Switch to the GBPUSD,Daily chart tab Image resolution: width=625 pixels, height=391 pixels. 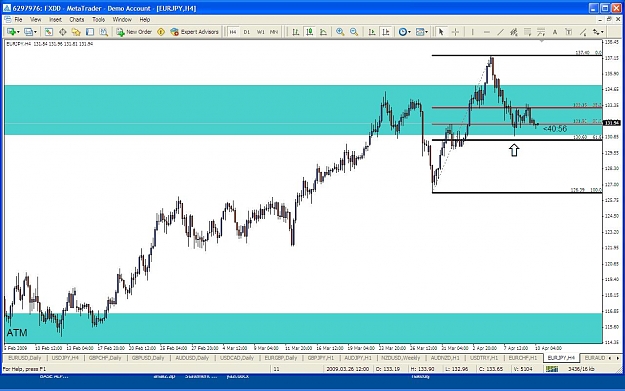[x=148, y=358]
